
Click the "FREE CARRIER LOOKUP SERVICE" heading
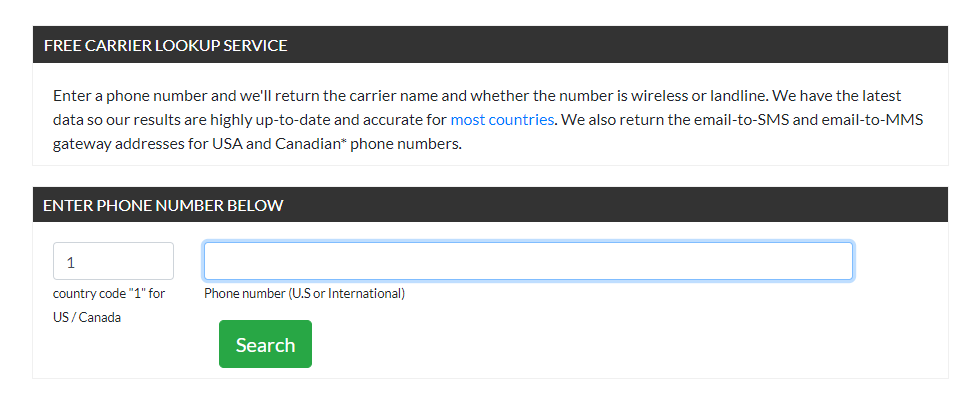(166, 46)
